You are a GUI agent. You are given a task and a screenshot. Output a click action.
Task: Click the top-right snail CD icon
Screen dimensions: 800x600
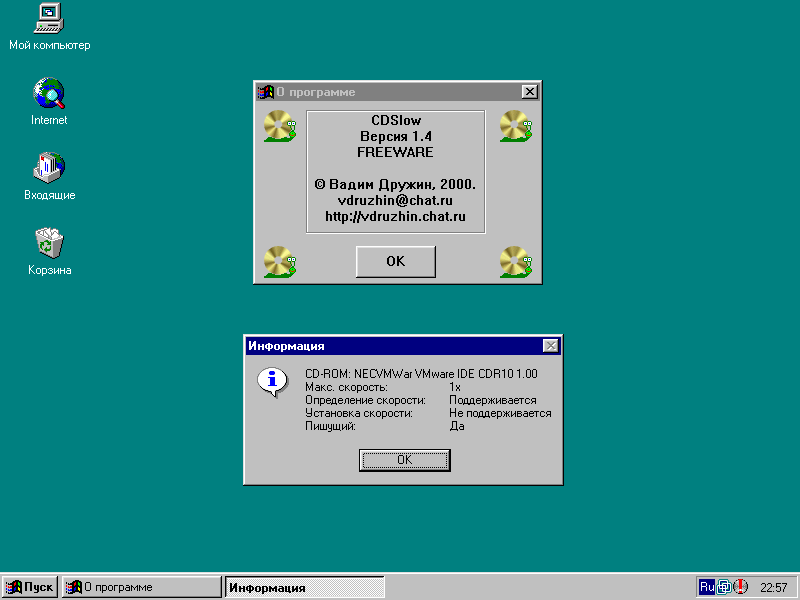pyautogui.click(x=516, y=127)
